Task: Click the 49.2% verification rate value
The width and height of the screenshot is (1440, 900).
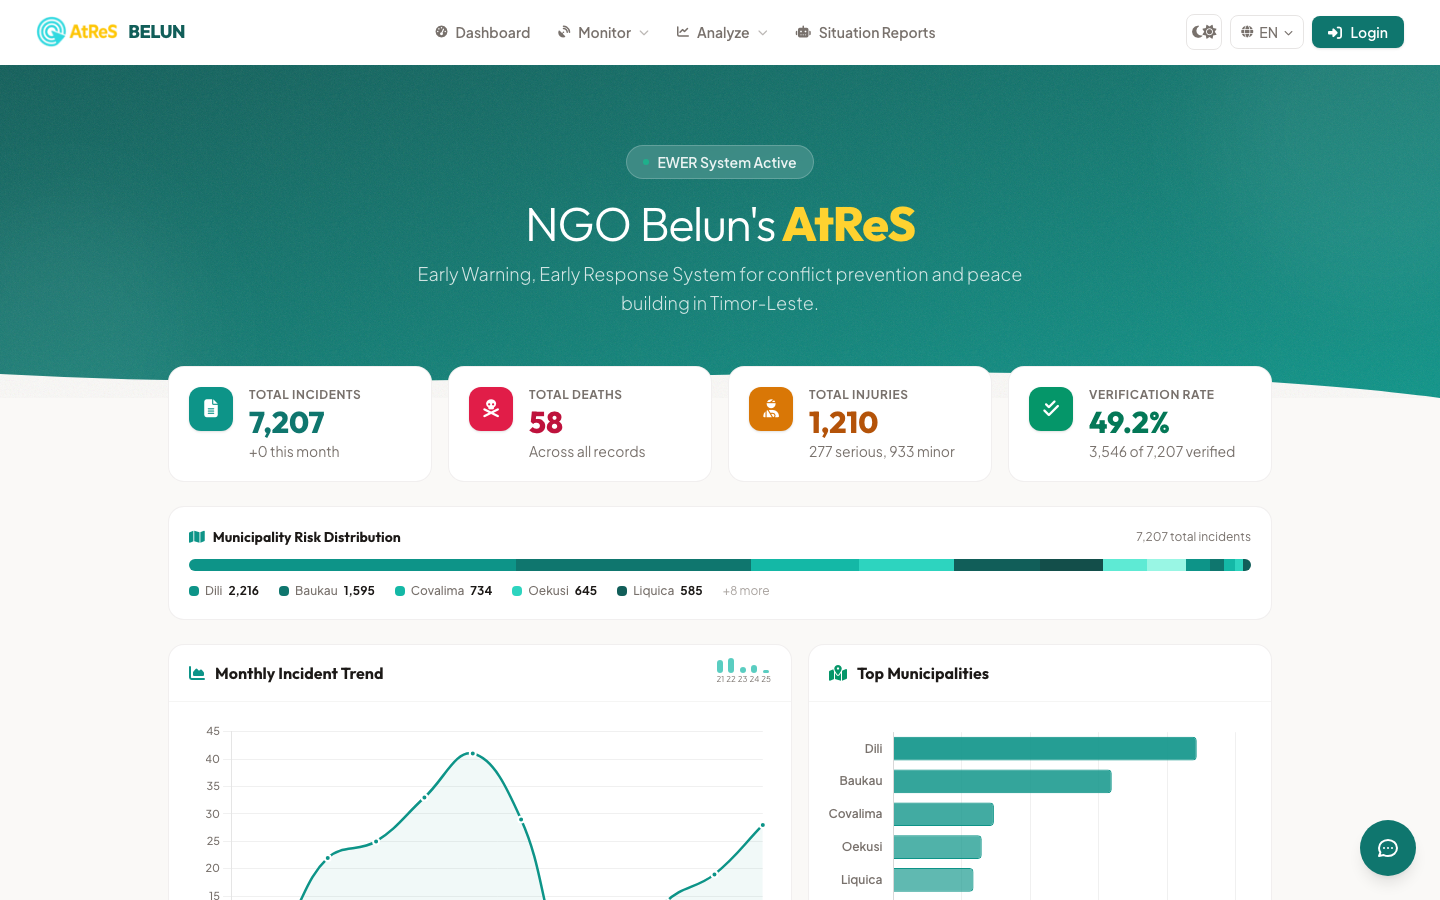Action: [1129, 423]
